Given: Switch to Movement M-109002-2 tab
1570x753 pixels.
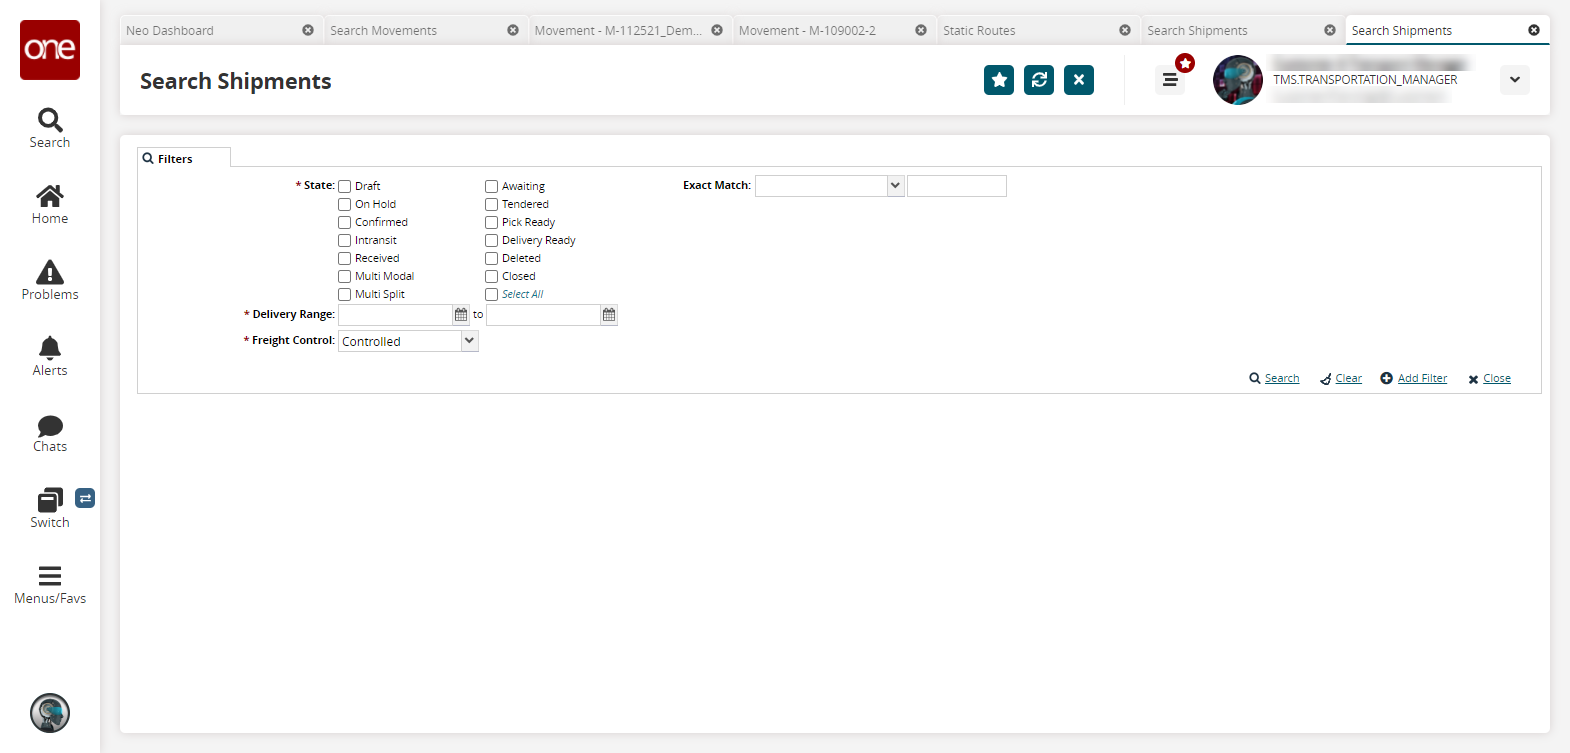Looking at the screenshot, I should tap(807, 31).
